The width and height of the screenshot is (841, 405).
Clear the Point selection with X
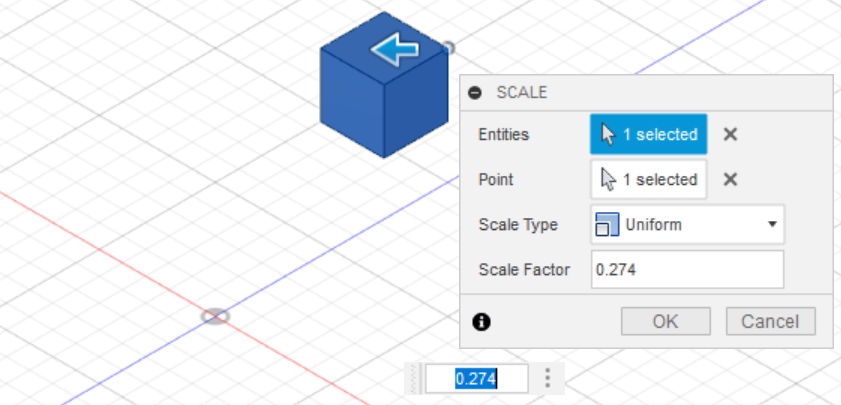730,179
